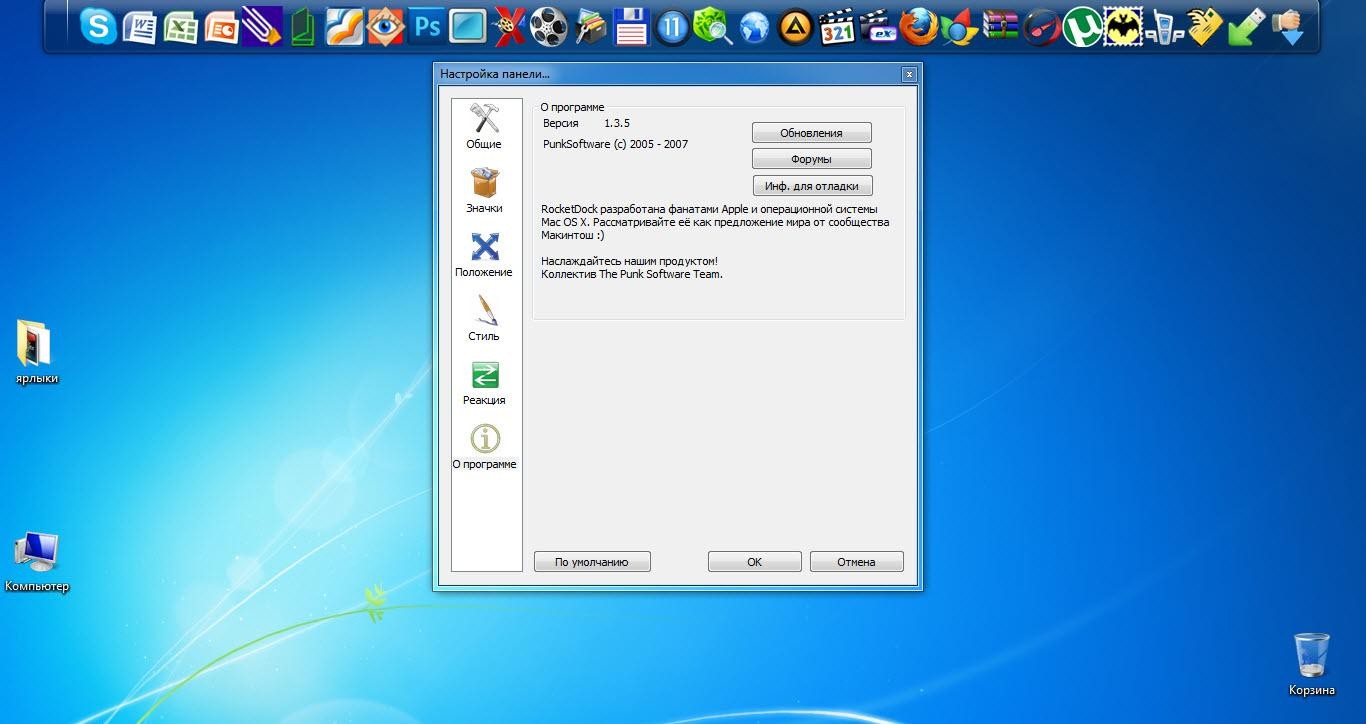Launch Photoshop from the dock

[x=426, y=27]
